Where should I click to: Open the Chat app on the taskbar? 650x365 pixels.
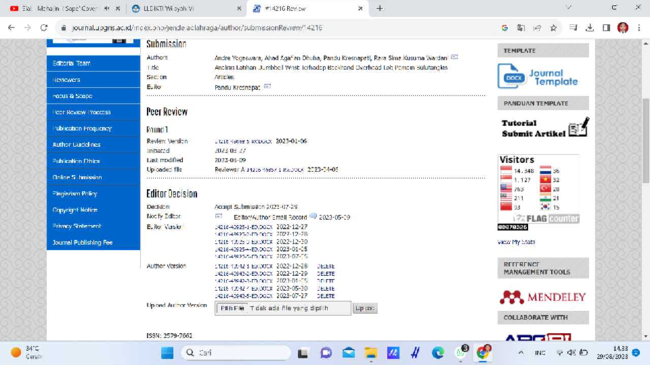click(x=326, y=353)
